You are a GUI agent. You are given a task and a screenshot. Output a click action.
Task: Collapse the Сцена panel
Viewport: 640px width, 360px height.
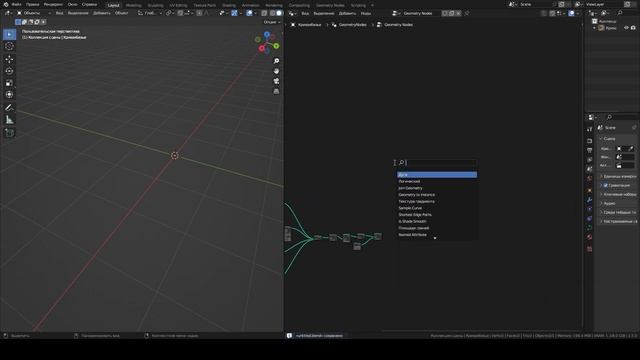click(618, 139)
